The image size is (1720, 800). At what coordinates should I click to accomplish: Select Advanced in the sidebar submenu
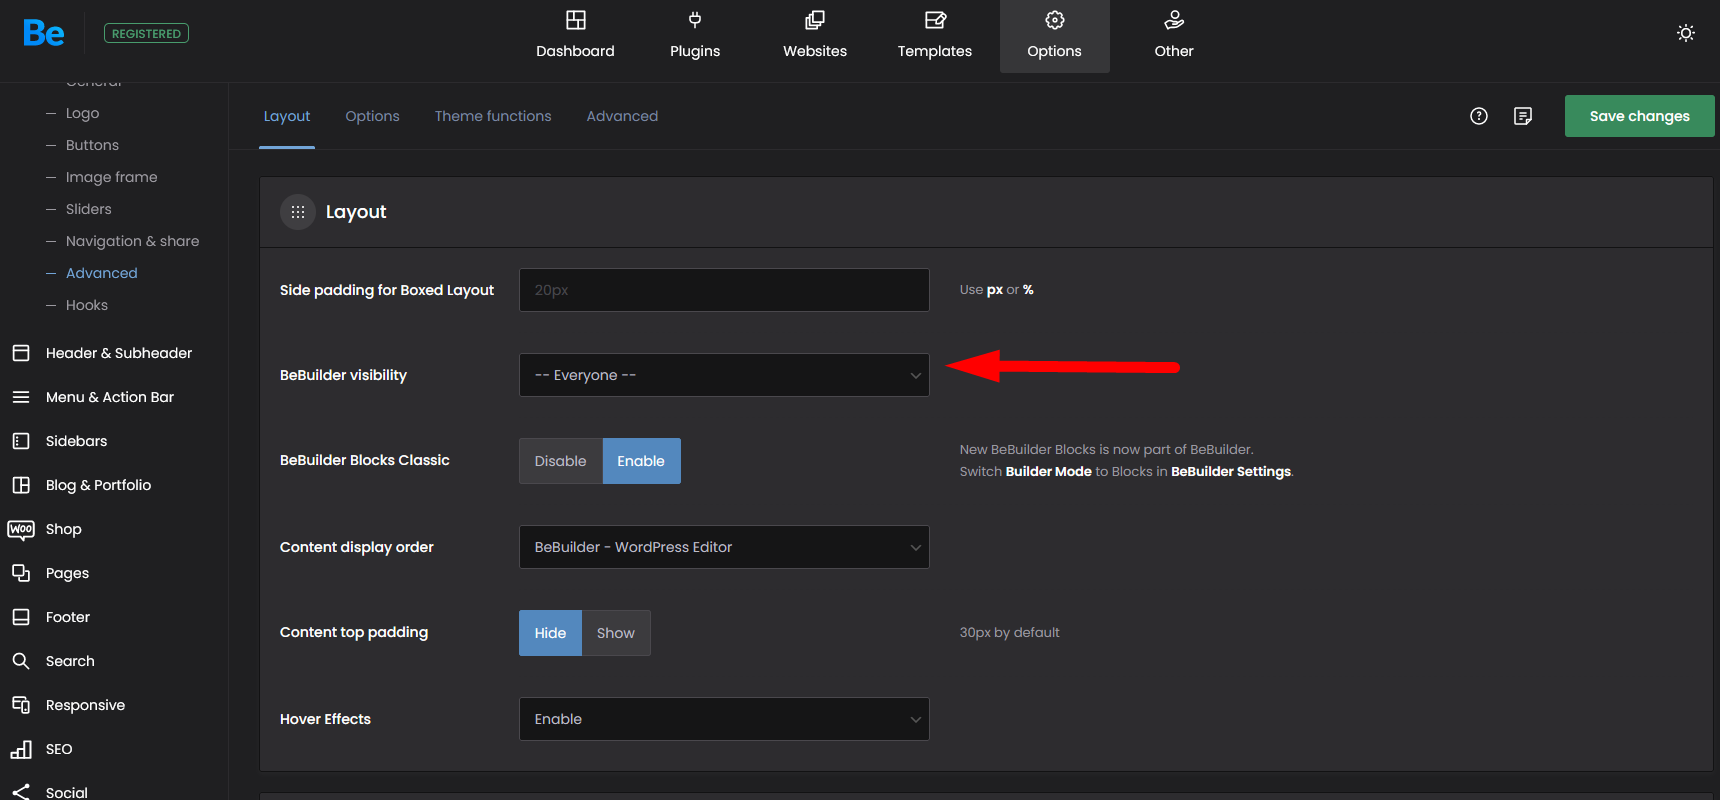102,273
